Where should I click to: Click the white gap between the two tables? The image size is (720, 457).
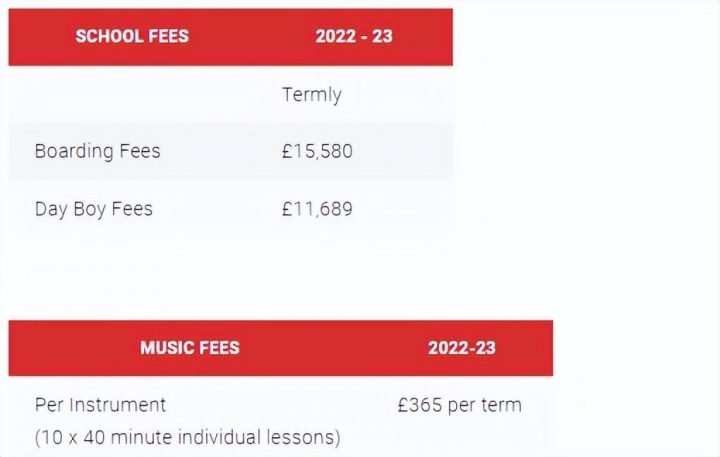[x=280, y=290]
